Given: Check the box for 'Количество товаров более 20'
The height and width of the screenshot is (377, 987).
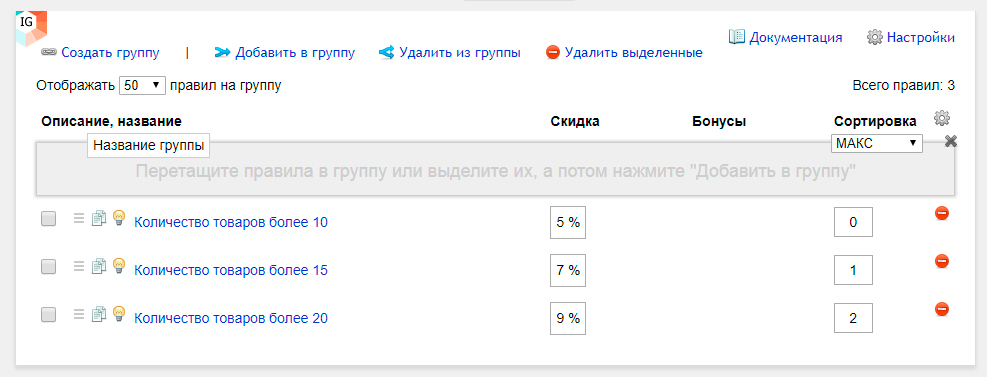Looking at the screenshot, I should (48, 315).
